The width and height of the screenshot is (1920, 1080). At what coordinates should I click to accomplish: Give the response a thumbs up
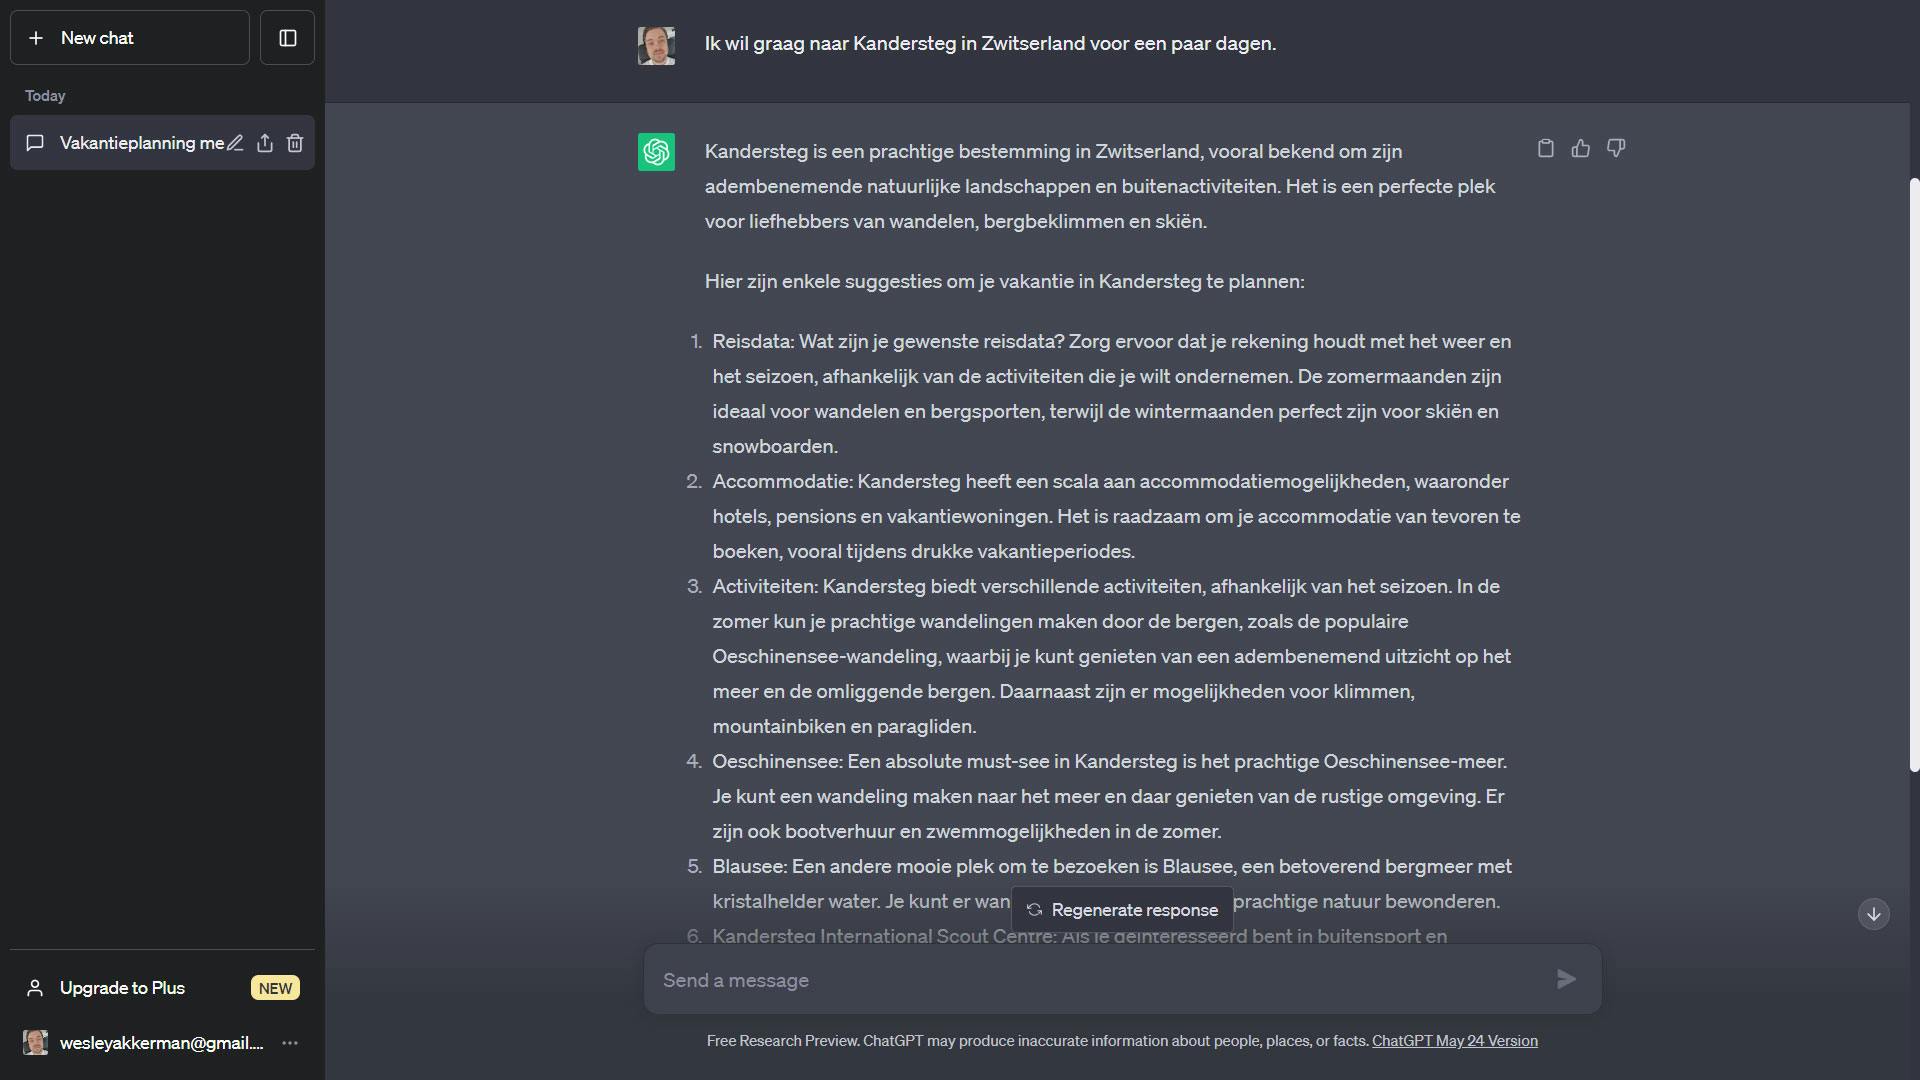[1580, 149]
